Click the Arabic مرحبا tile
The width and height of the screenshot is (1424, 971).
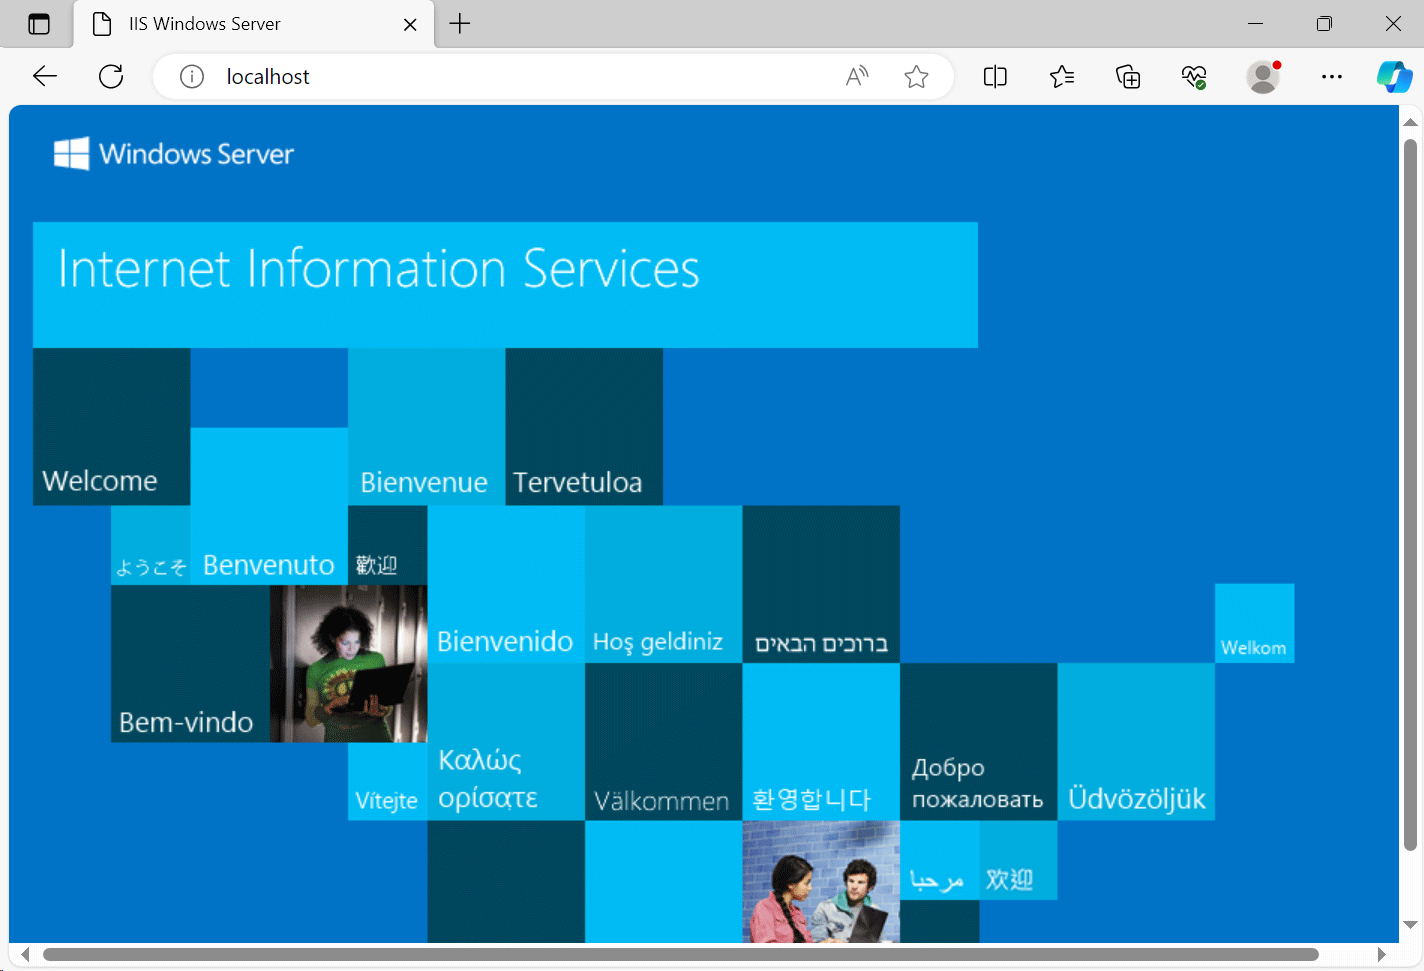point(939,860)
